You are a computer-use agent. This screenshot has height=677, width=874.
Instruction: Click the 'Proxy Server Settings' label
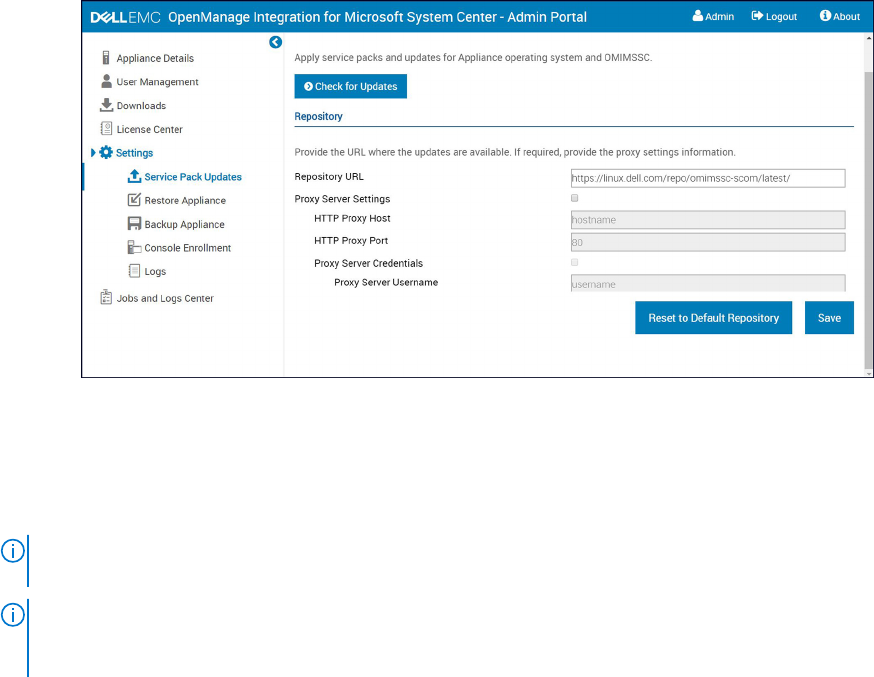pos(342,199)
